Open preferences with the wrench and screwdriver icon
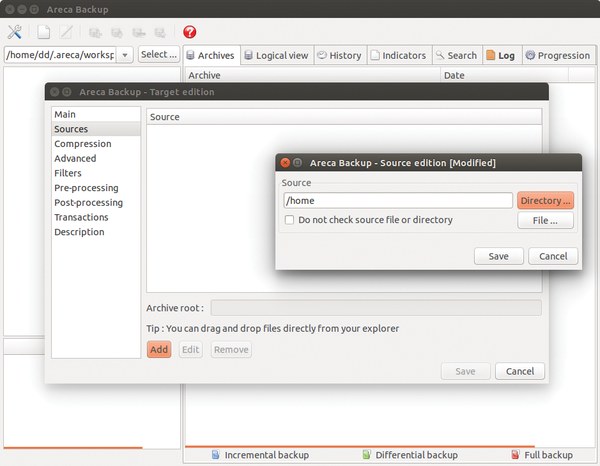 [15, 32]
